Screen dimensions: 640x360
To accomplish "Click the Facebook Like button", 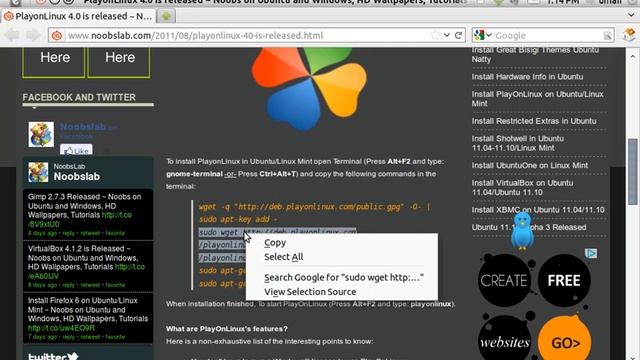I will coord(76,150).
